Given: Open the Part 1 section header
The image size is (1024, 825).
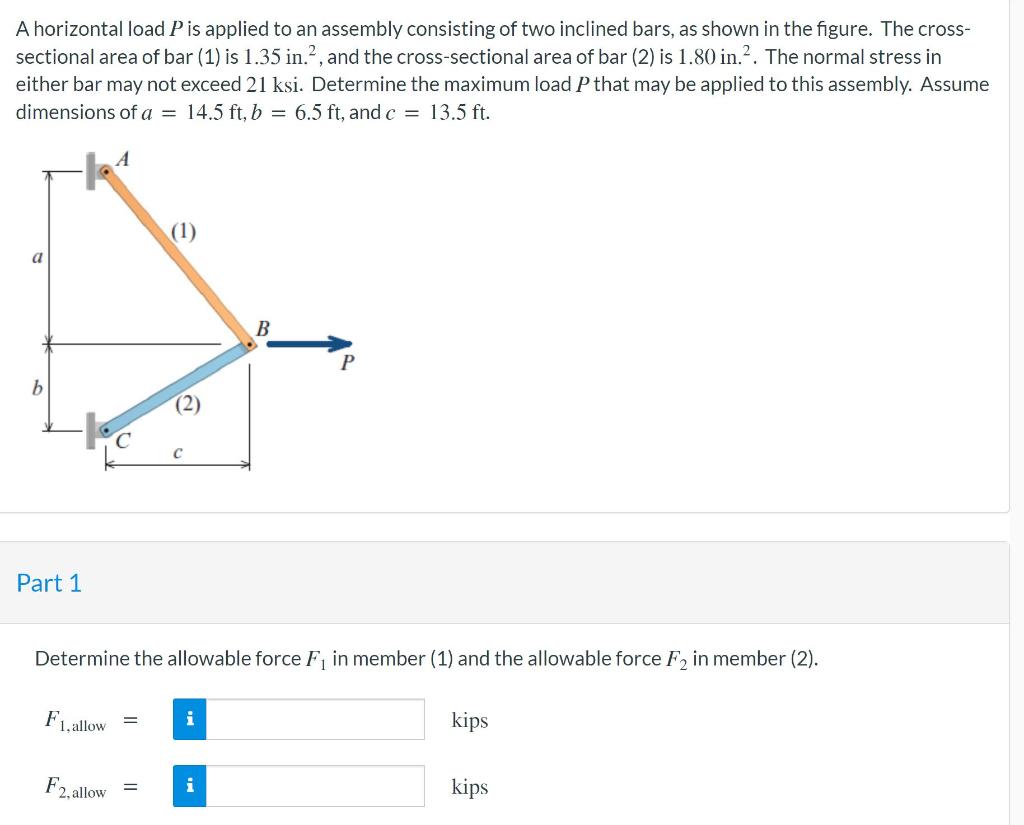Looking at the screenshot, I should pyautogui.click(x=49, y=583).
